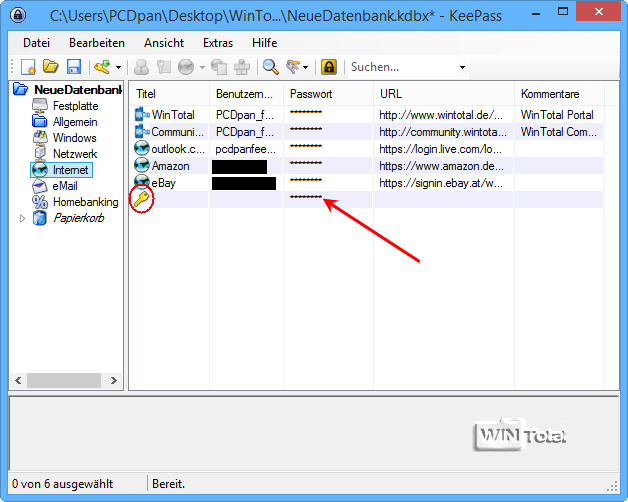Viewport: 628px width, 502px height.
Task: Click the signin.ebay.at URL cell
Action: tap(441, 183)
